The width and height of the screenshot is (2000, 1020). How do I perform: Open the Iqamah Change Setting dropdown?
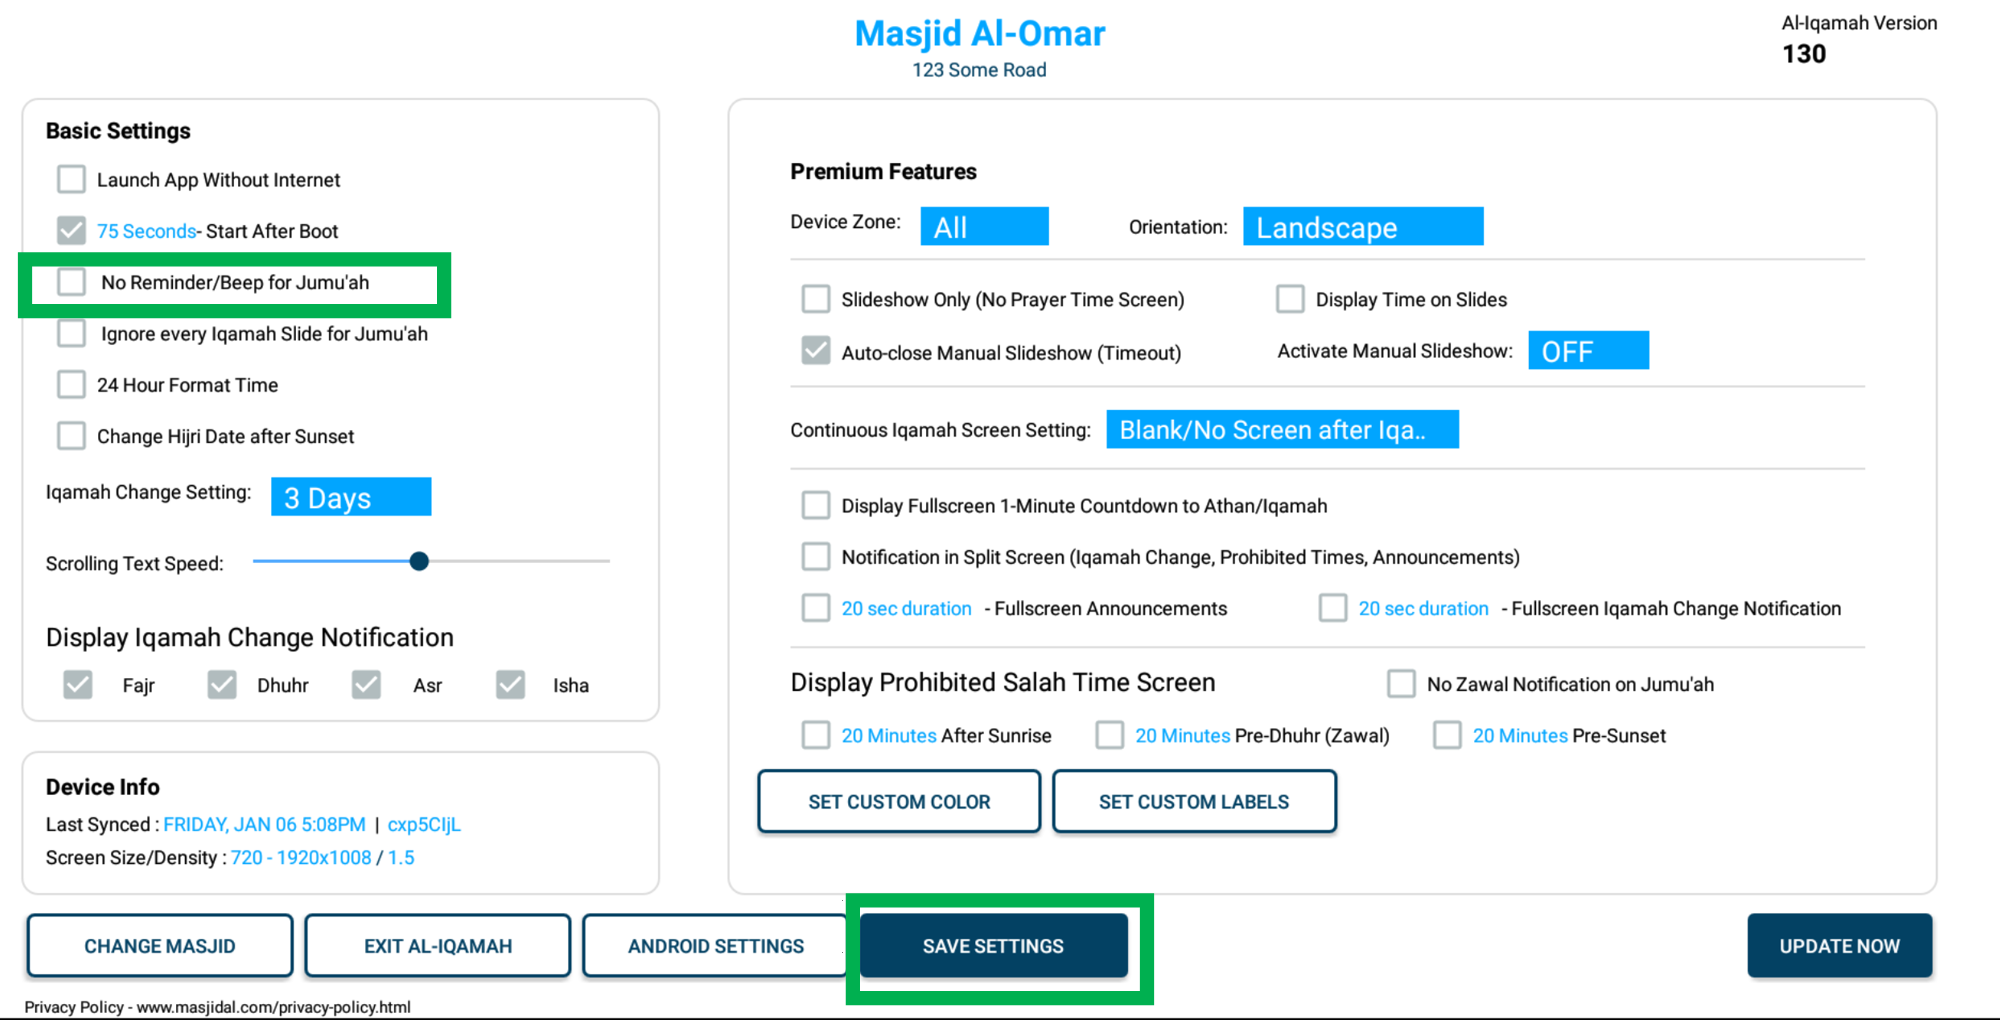(350, 497)
